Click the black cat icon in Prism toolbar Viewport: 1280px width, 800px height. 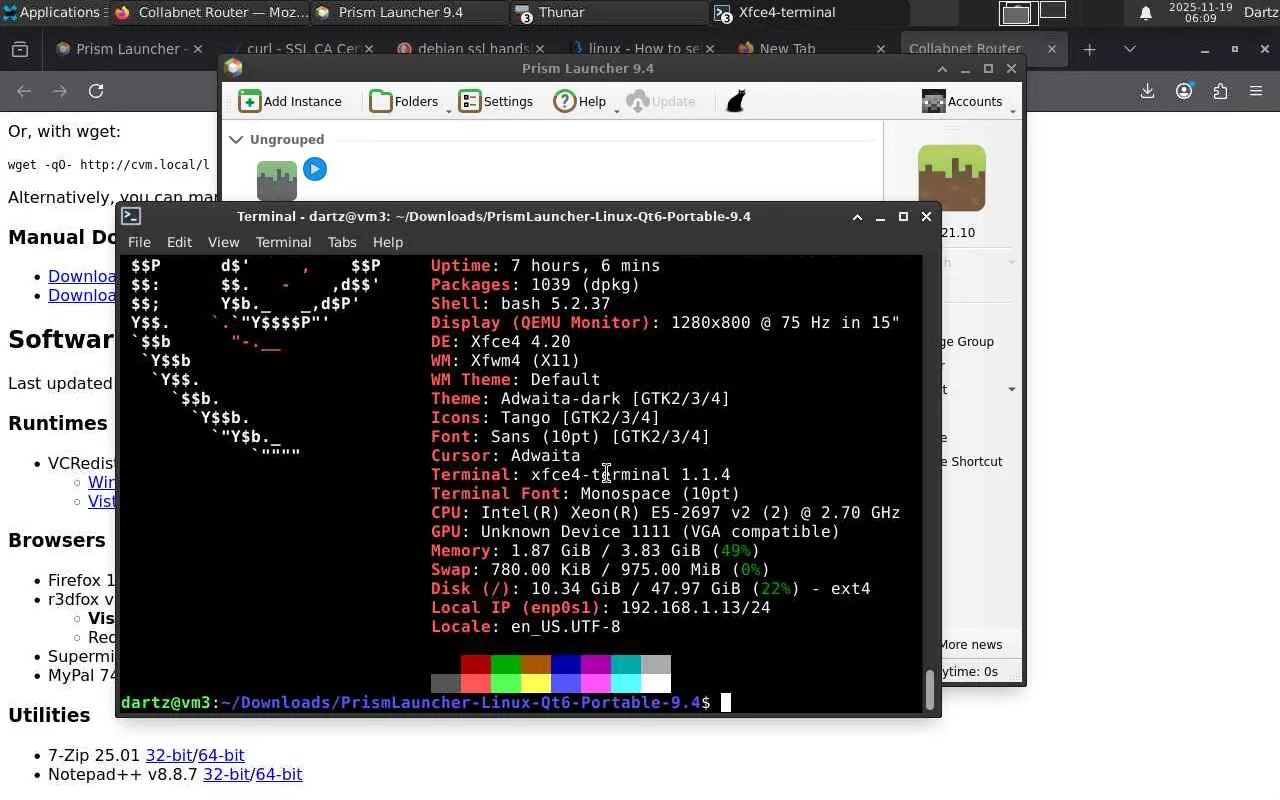[736, 101]
